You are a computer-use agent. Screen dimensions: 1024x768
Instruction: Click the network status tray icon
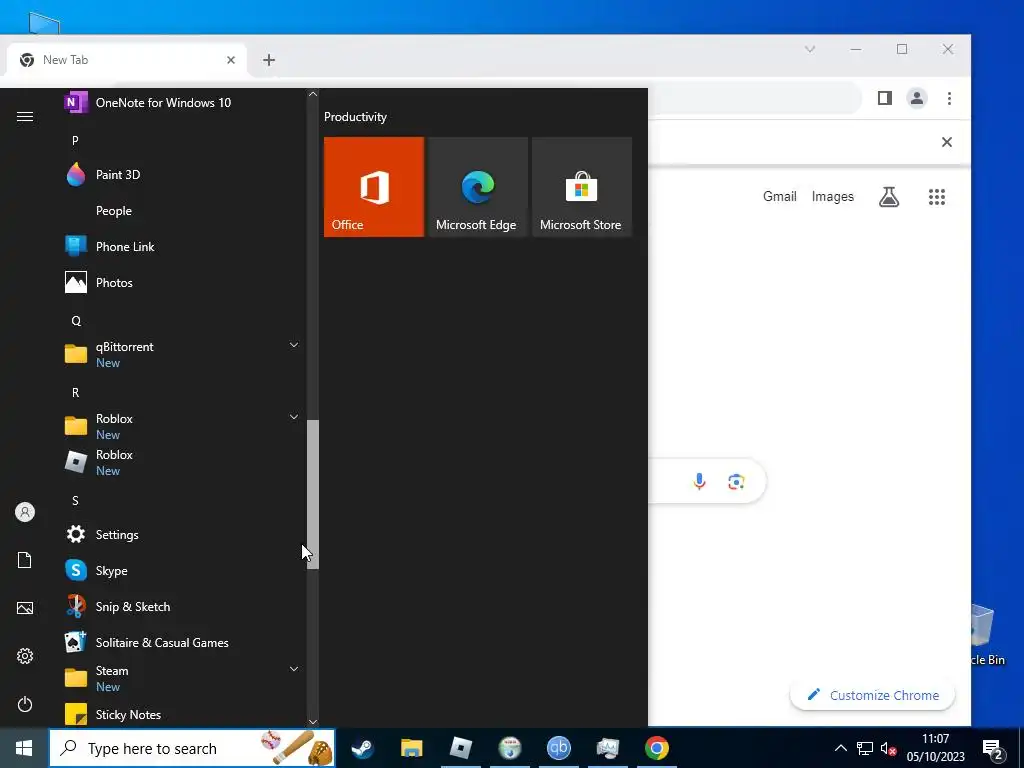(x=865, y=748)
